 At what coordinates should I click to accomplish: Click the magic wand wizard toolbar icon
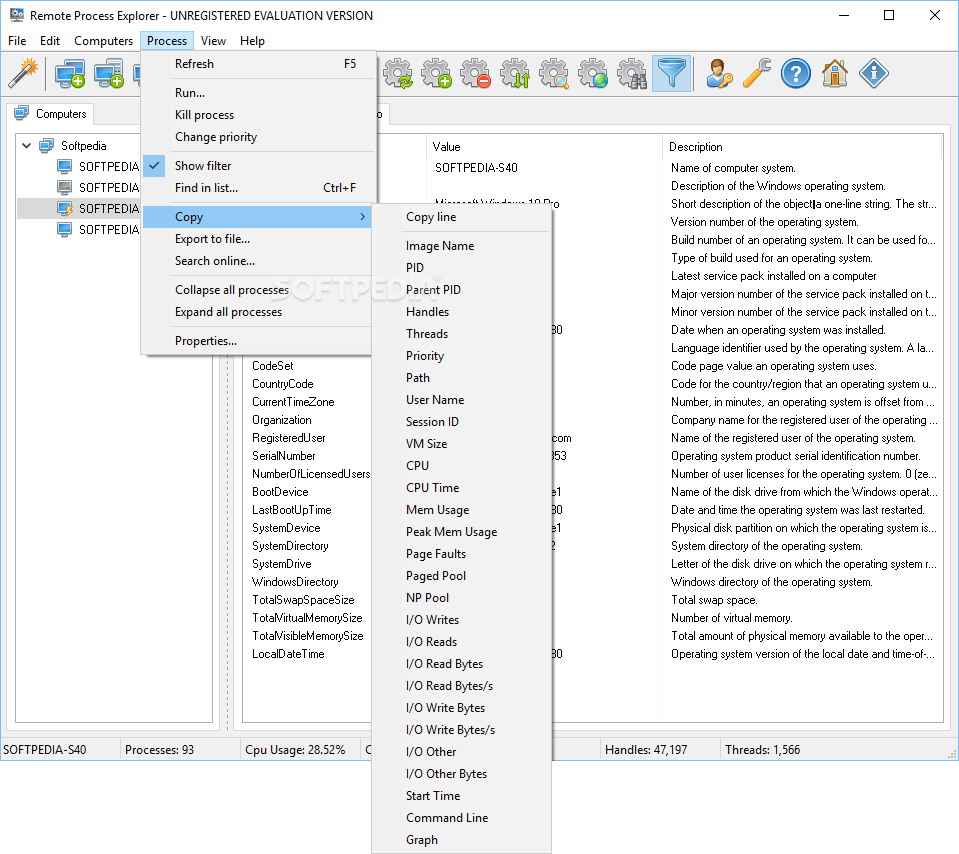click(x=23, y=73)
